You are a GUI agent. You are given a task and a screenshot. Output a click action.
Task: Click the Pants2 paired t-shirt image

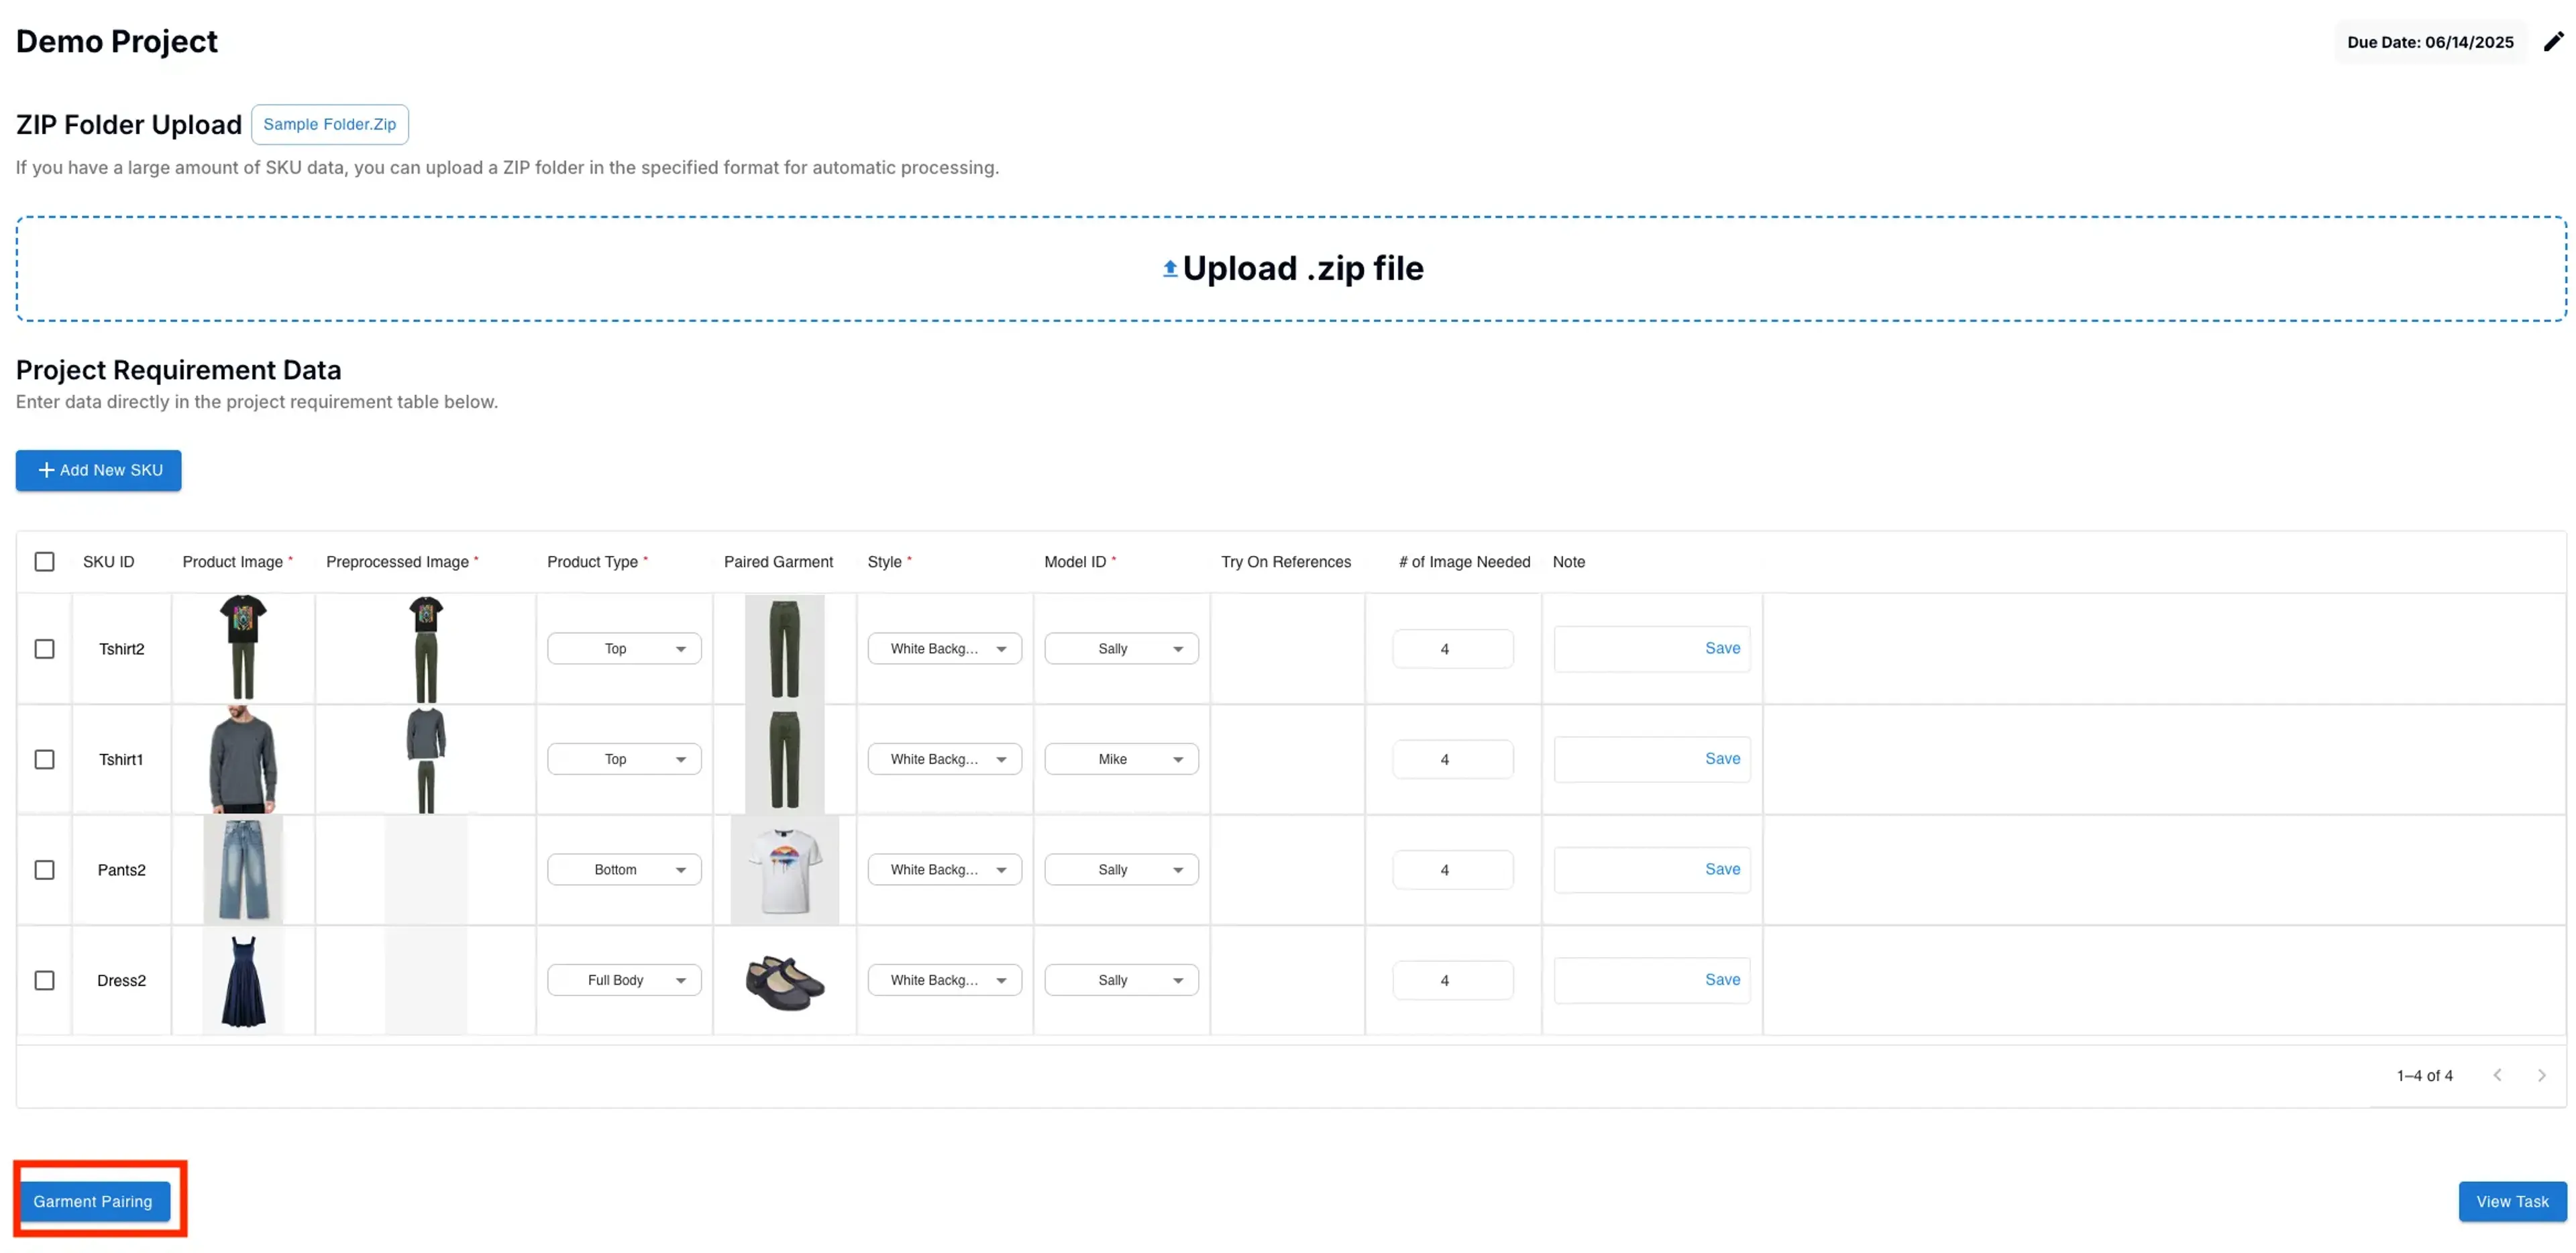pos(784,870)
